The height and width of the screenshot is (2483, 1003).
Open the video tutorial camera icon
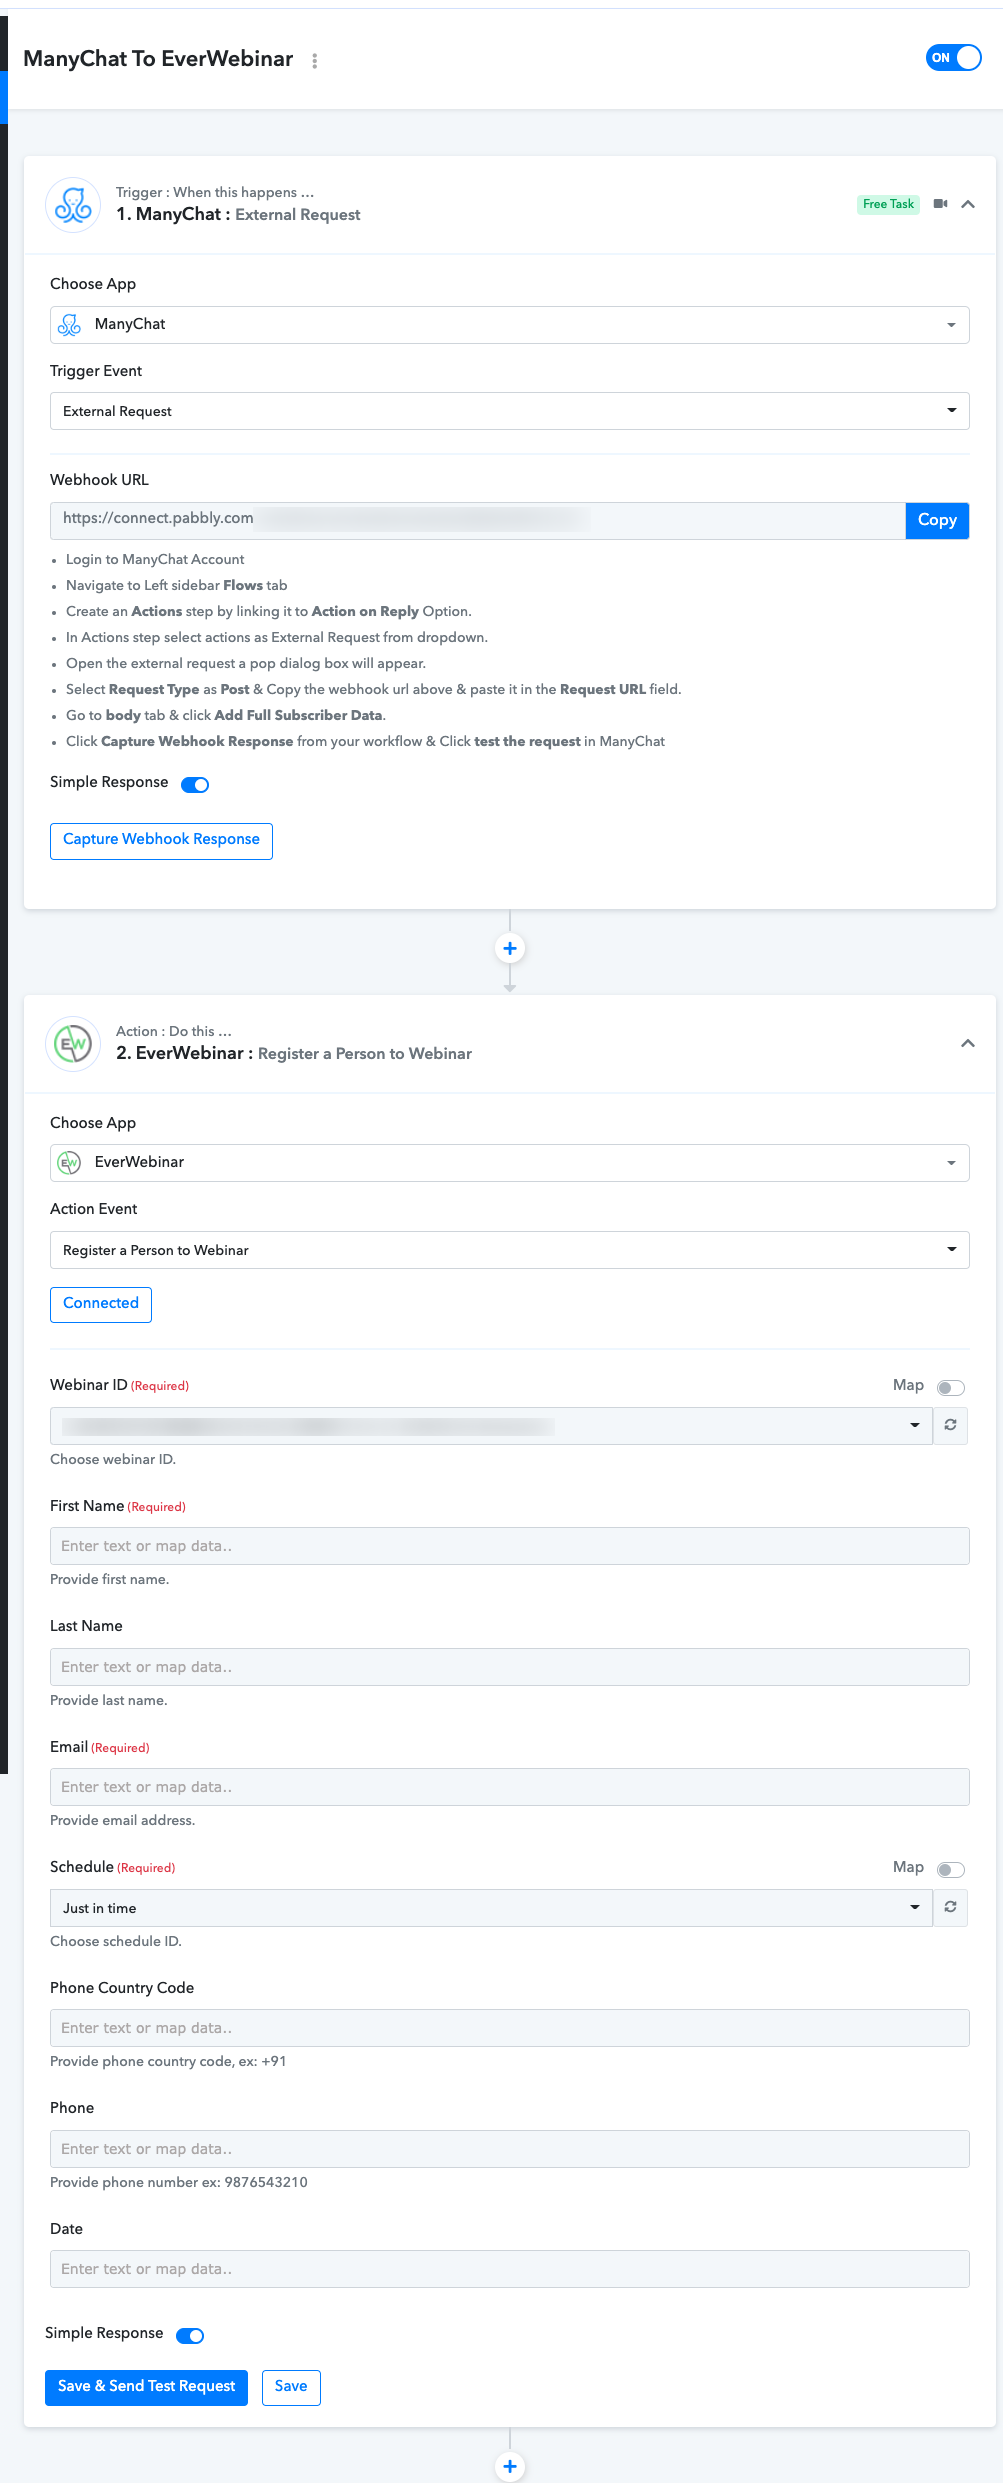tap(940, 204)
